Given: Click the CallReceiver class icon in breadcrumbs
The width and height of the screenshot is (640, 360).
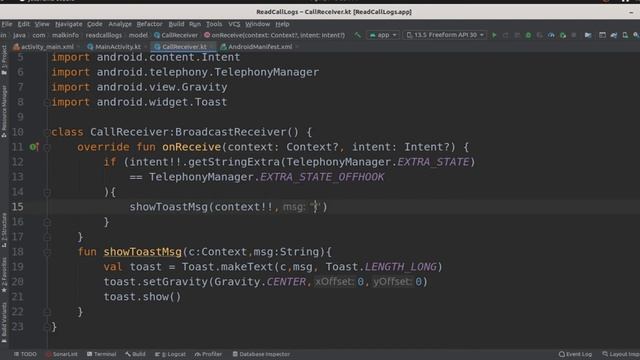Looking at the screenshot, I should click(157, 35).
